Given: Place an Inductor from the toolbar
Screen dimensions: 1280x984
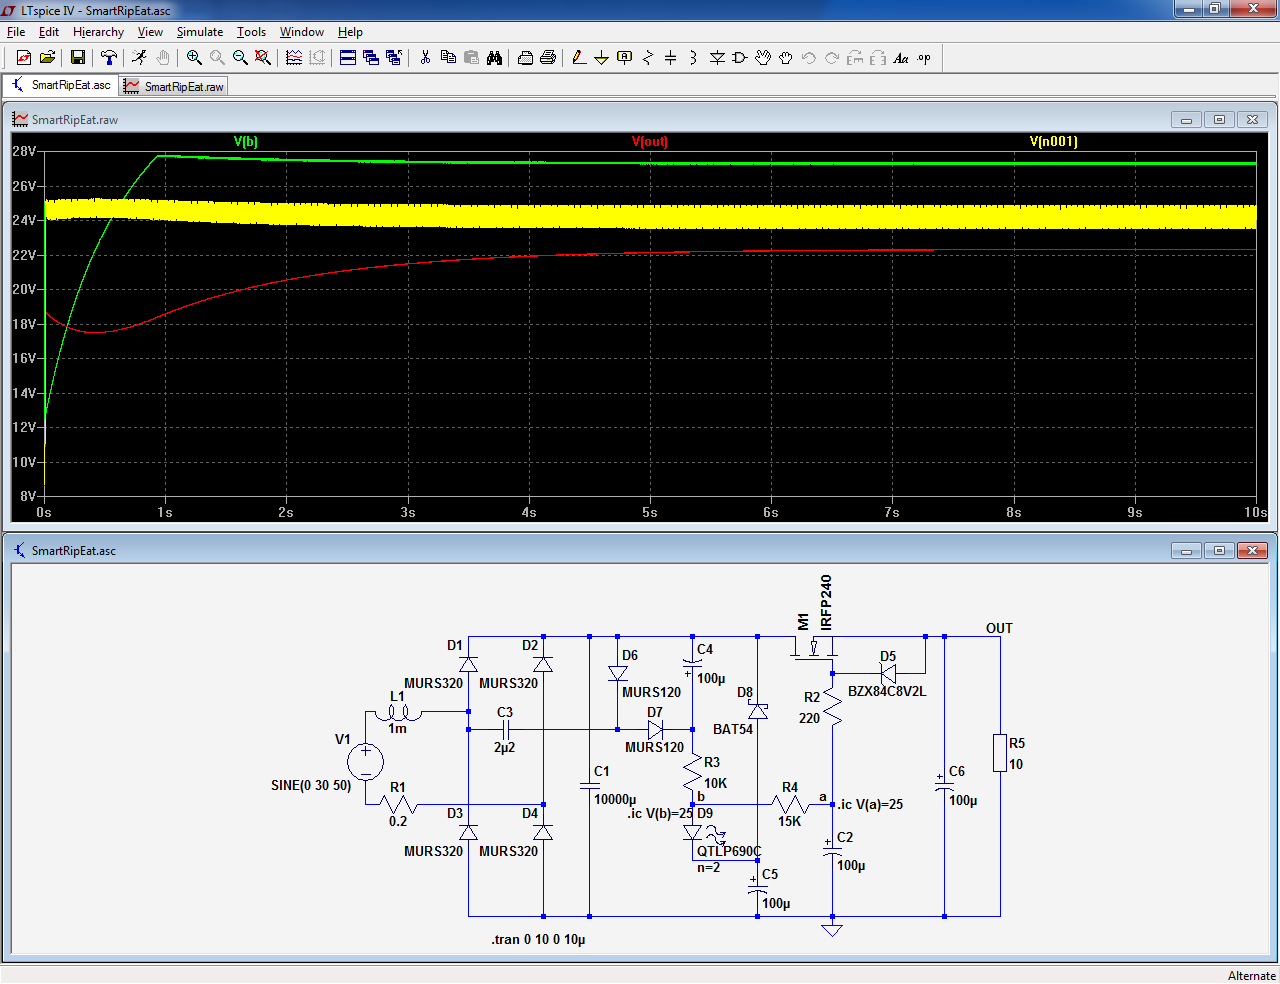Looking at the screenshot, I should pos(694,58).
